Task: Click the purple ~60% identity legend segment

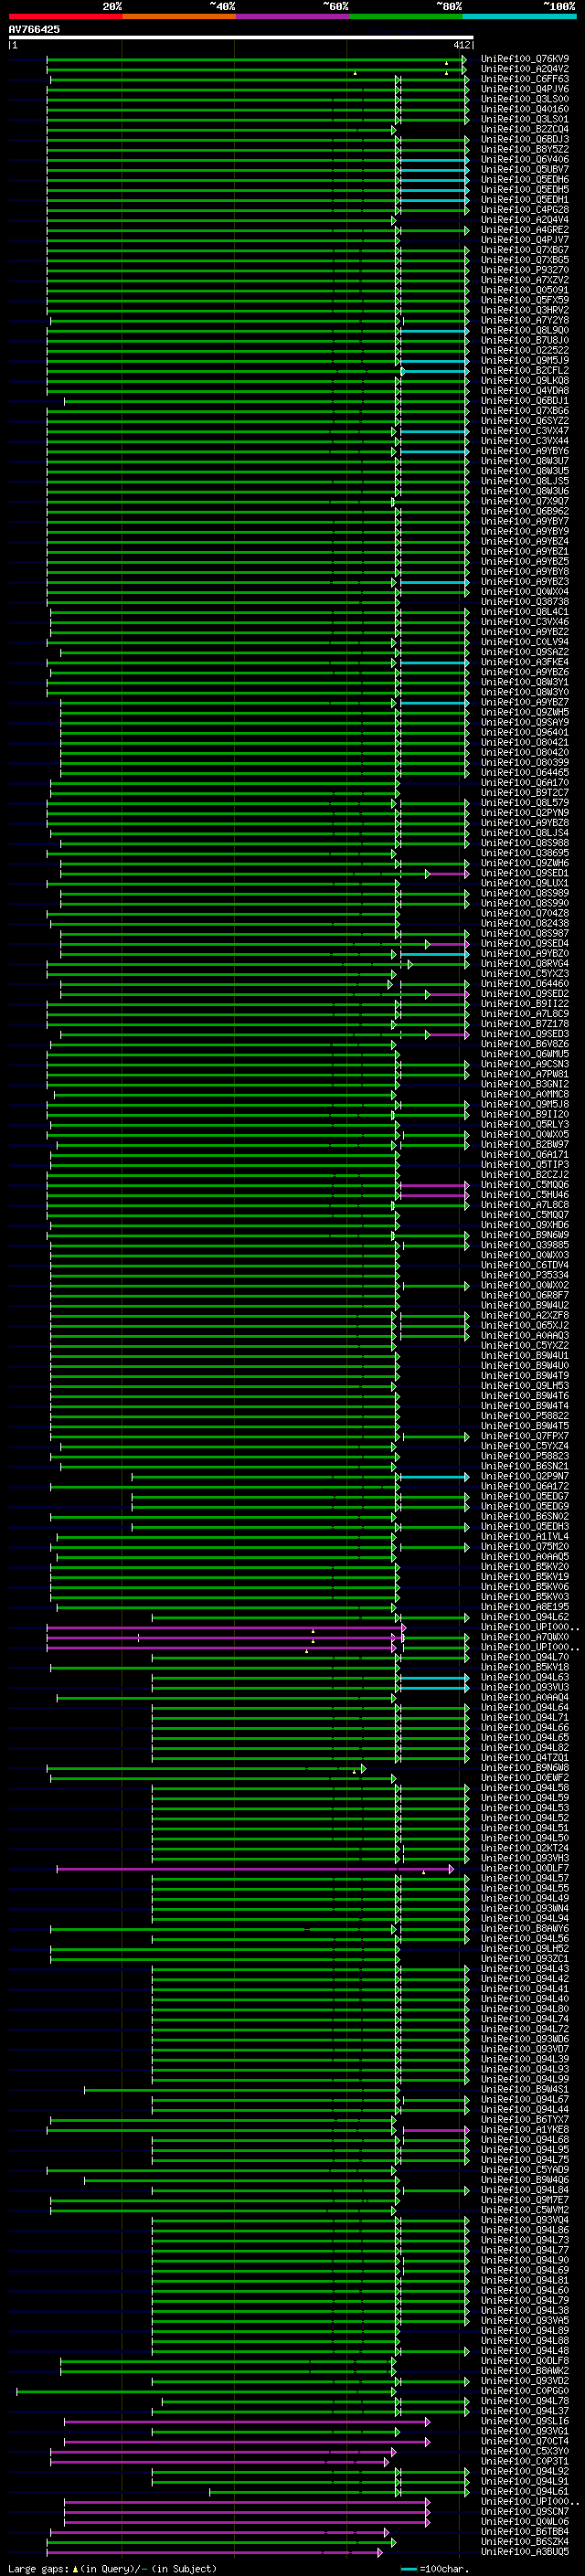Action: click(292, 16)
